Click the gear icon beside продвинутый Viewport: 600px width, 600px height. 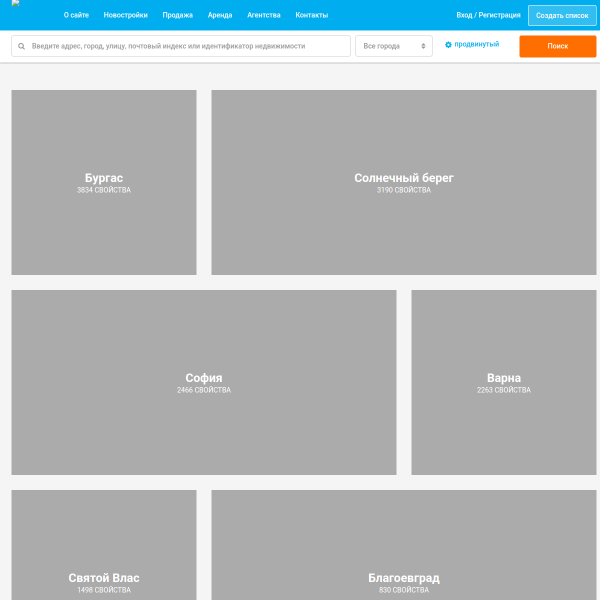point(448,45)
